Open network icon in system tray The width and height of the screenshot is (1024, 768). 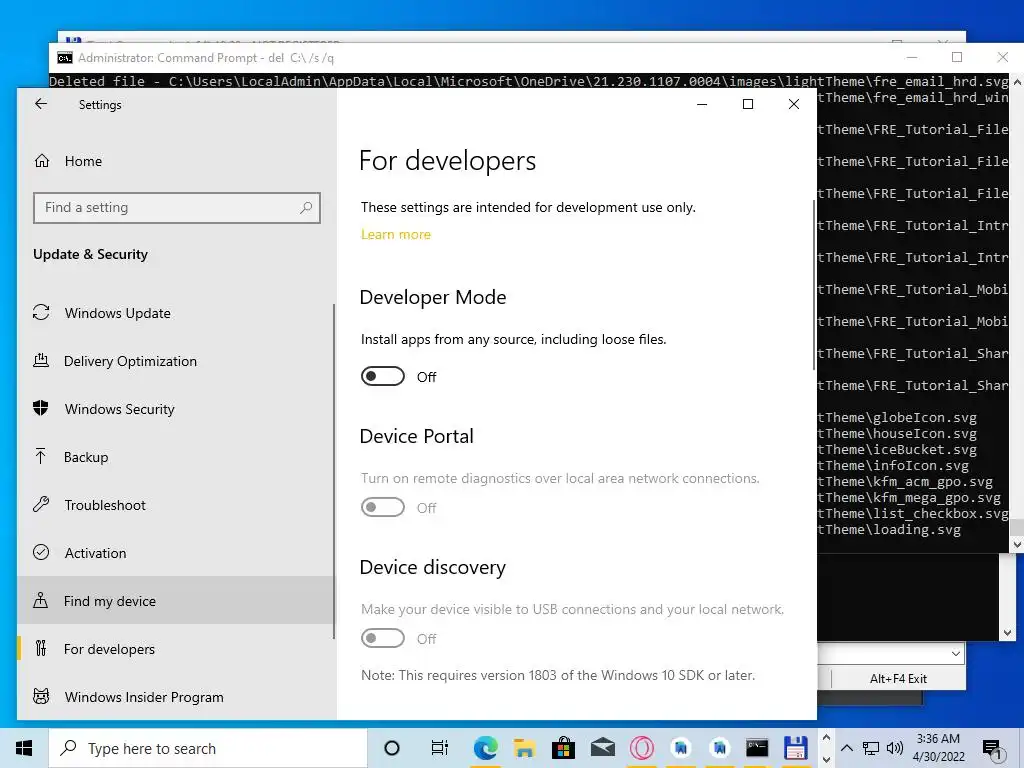click(871, 748)
